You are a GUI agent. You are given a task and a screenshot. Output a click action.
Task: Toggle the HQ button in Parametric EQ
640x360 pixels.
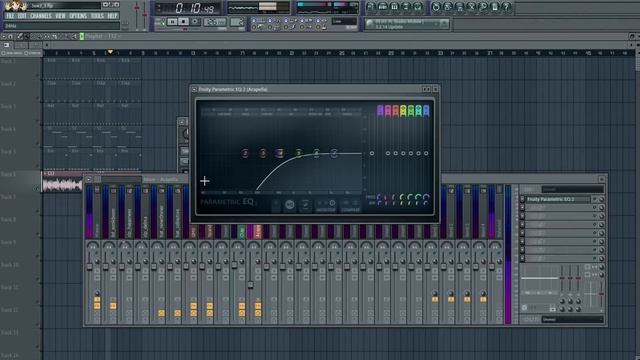tap(290, 205)
